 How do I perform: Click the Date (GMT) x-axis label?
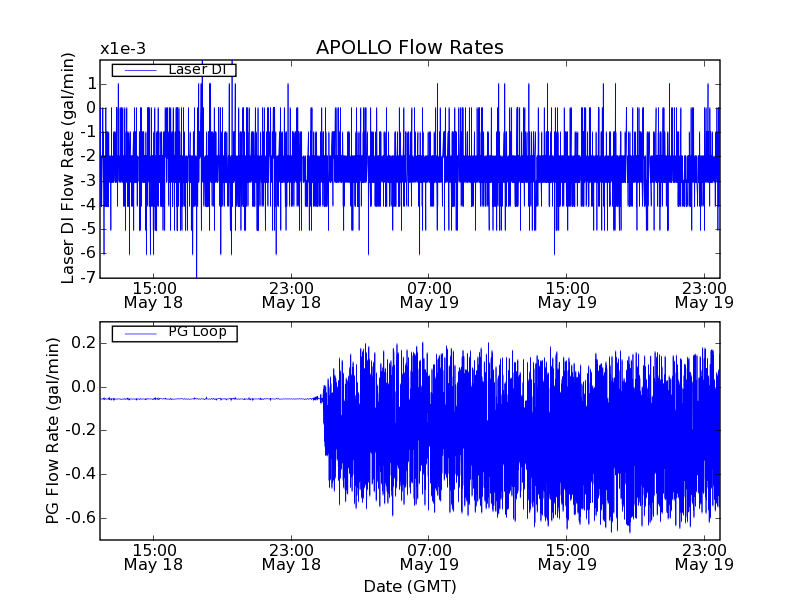click(x=409, y=586)
